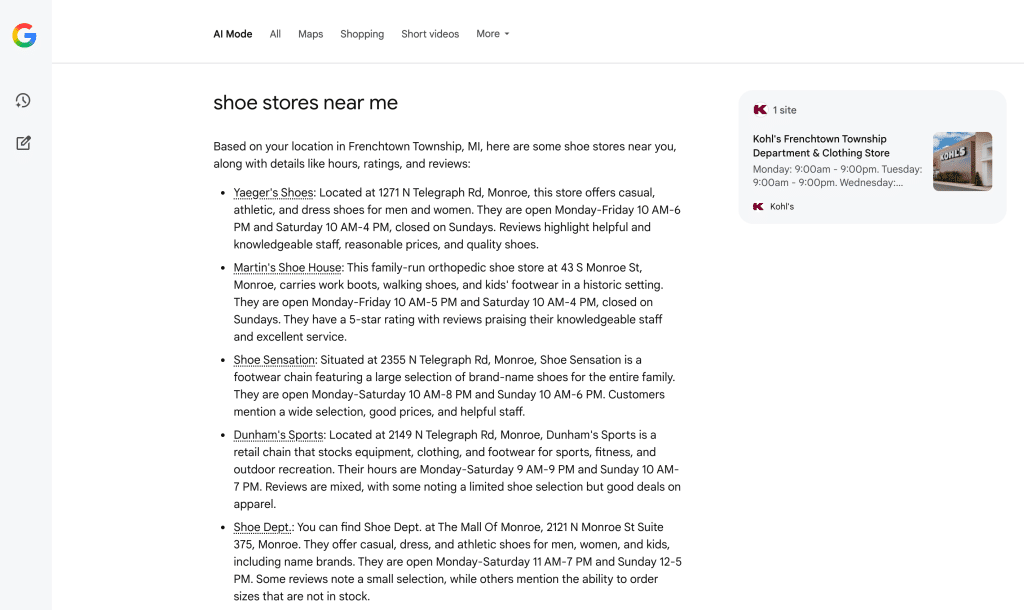Go to the Short videos tab
The image size is (1024, 610).
pos(430,34)
